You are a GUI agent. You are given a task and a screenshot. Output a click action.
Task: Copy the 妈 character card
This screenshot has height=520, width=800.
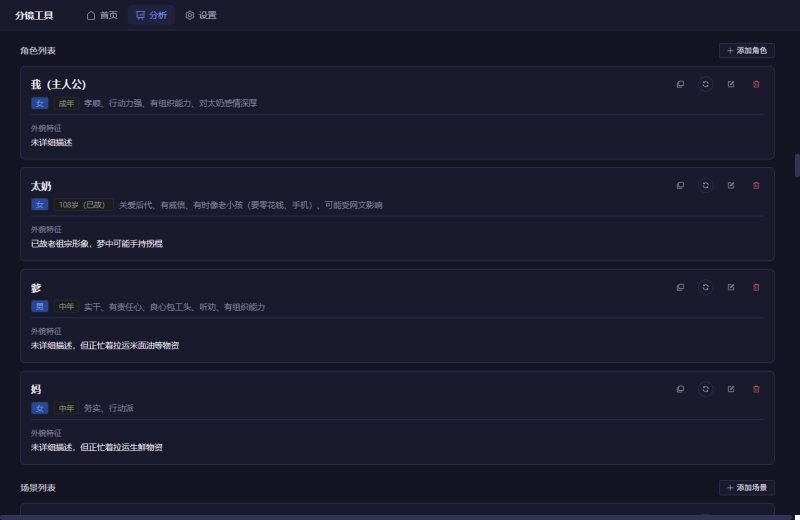[x=680, y=389]
